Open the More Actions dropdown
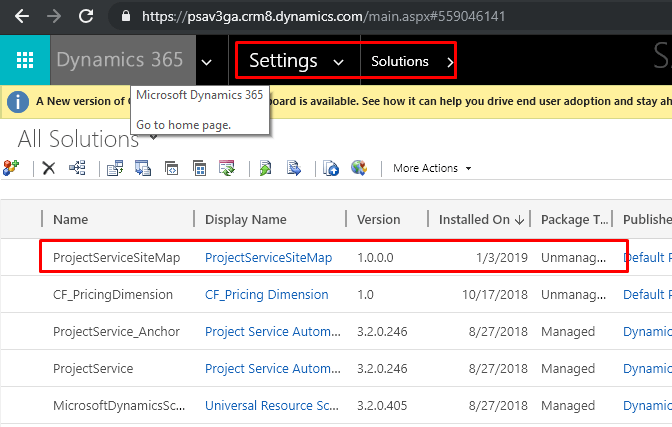672x427 pixels. [431, 168]
